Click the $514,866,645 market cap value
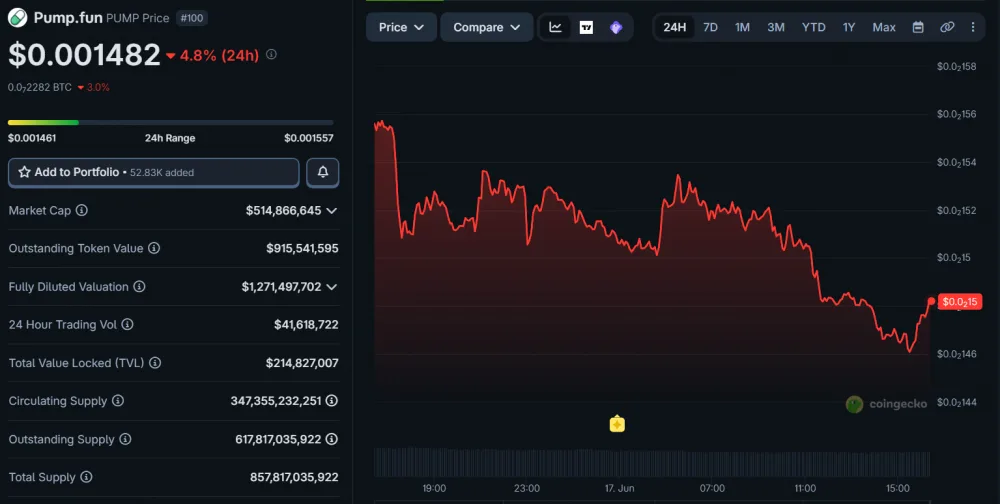The width and height of the screenshot is (1000, 504). click(x=284, y=211)
